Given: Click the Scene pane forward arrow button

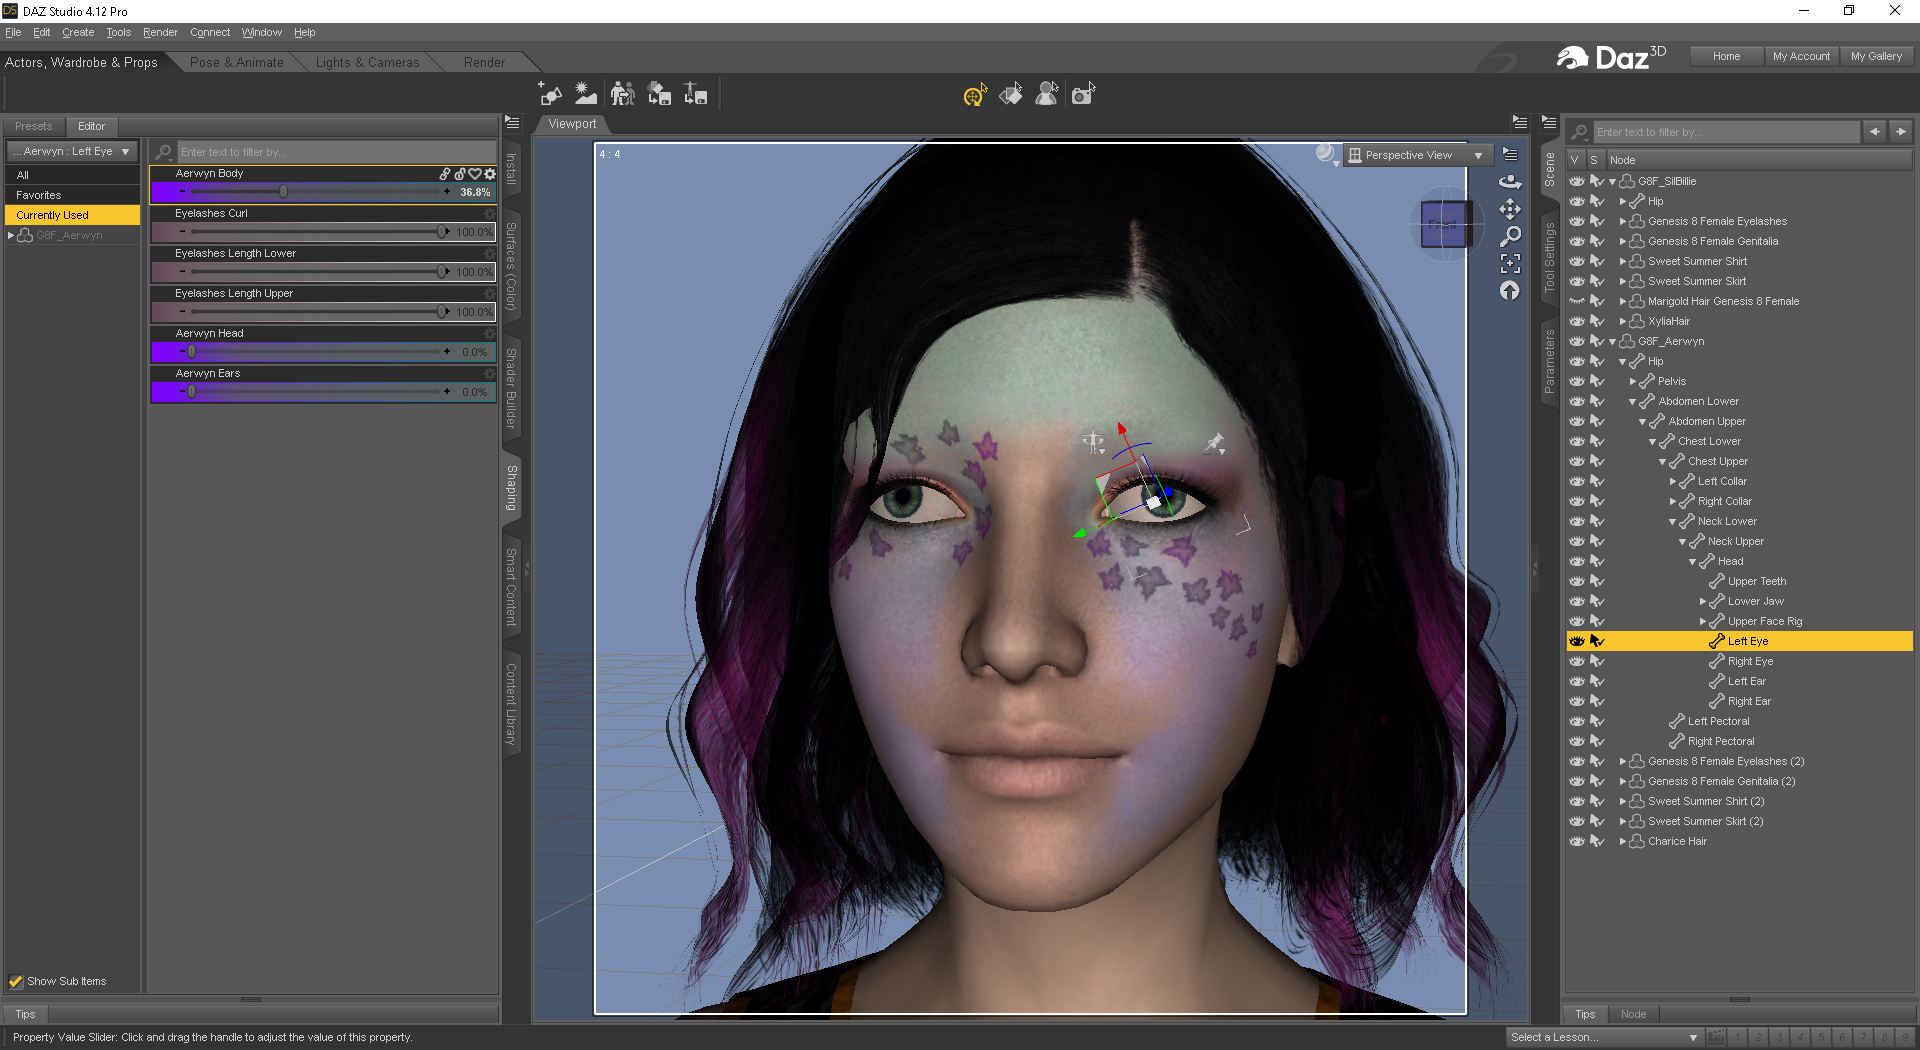Looking at the screenshot, I should click(1901, 131).
